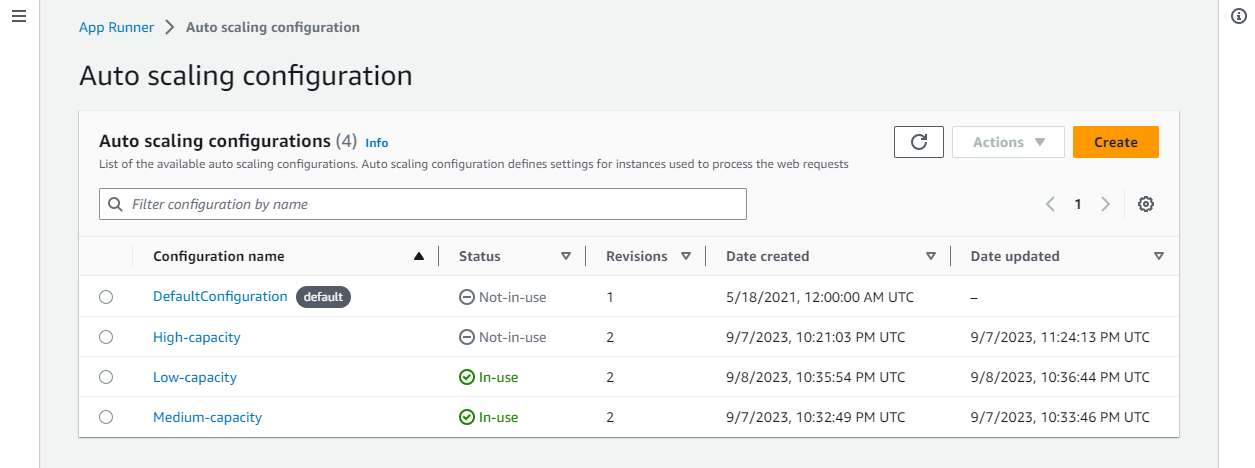Click the Create button
This screenshot has width=1255, height=468.
point(1115,142)
